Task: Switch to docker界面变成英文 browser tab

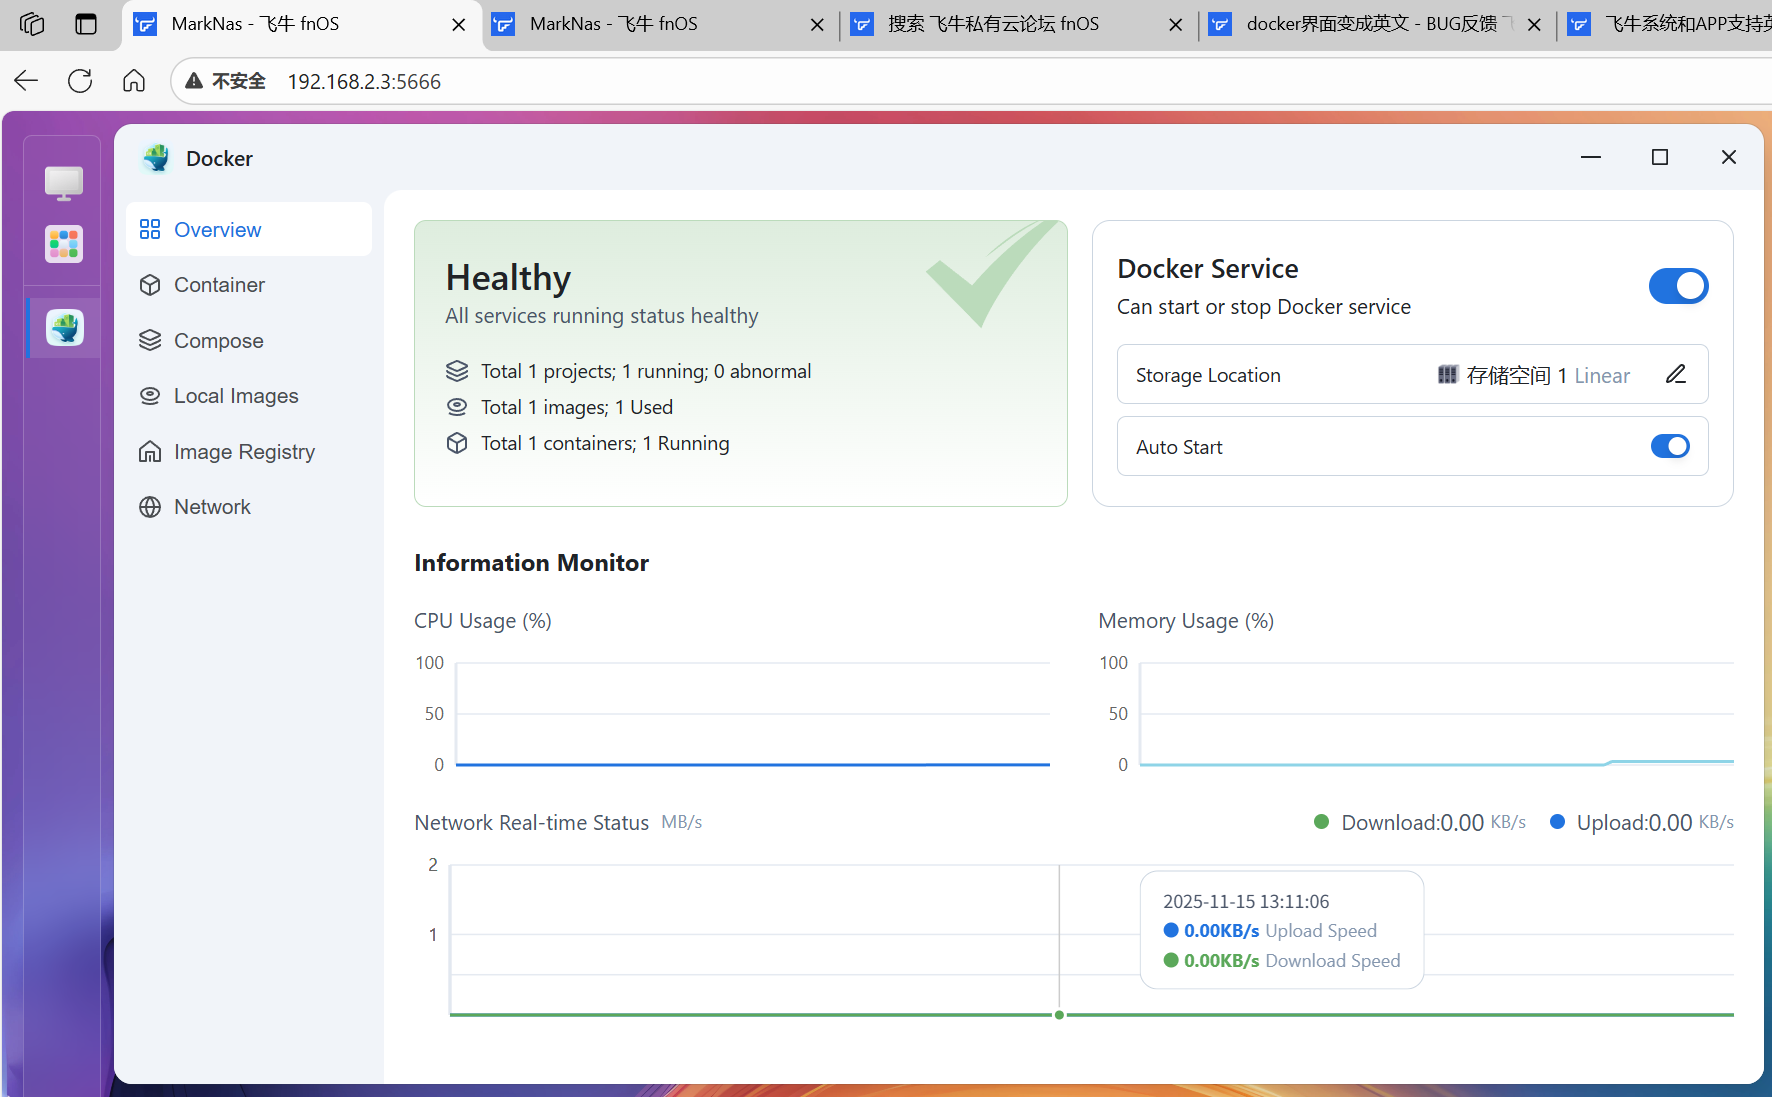Action: coord(1370,24)
